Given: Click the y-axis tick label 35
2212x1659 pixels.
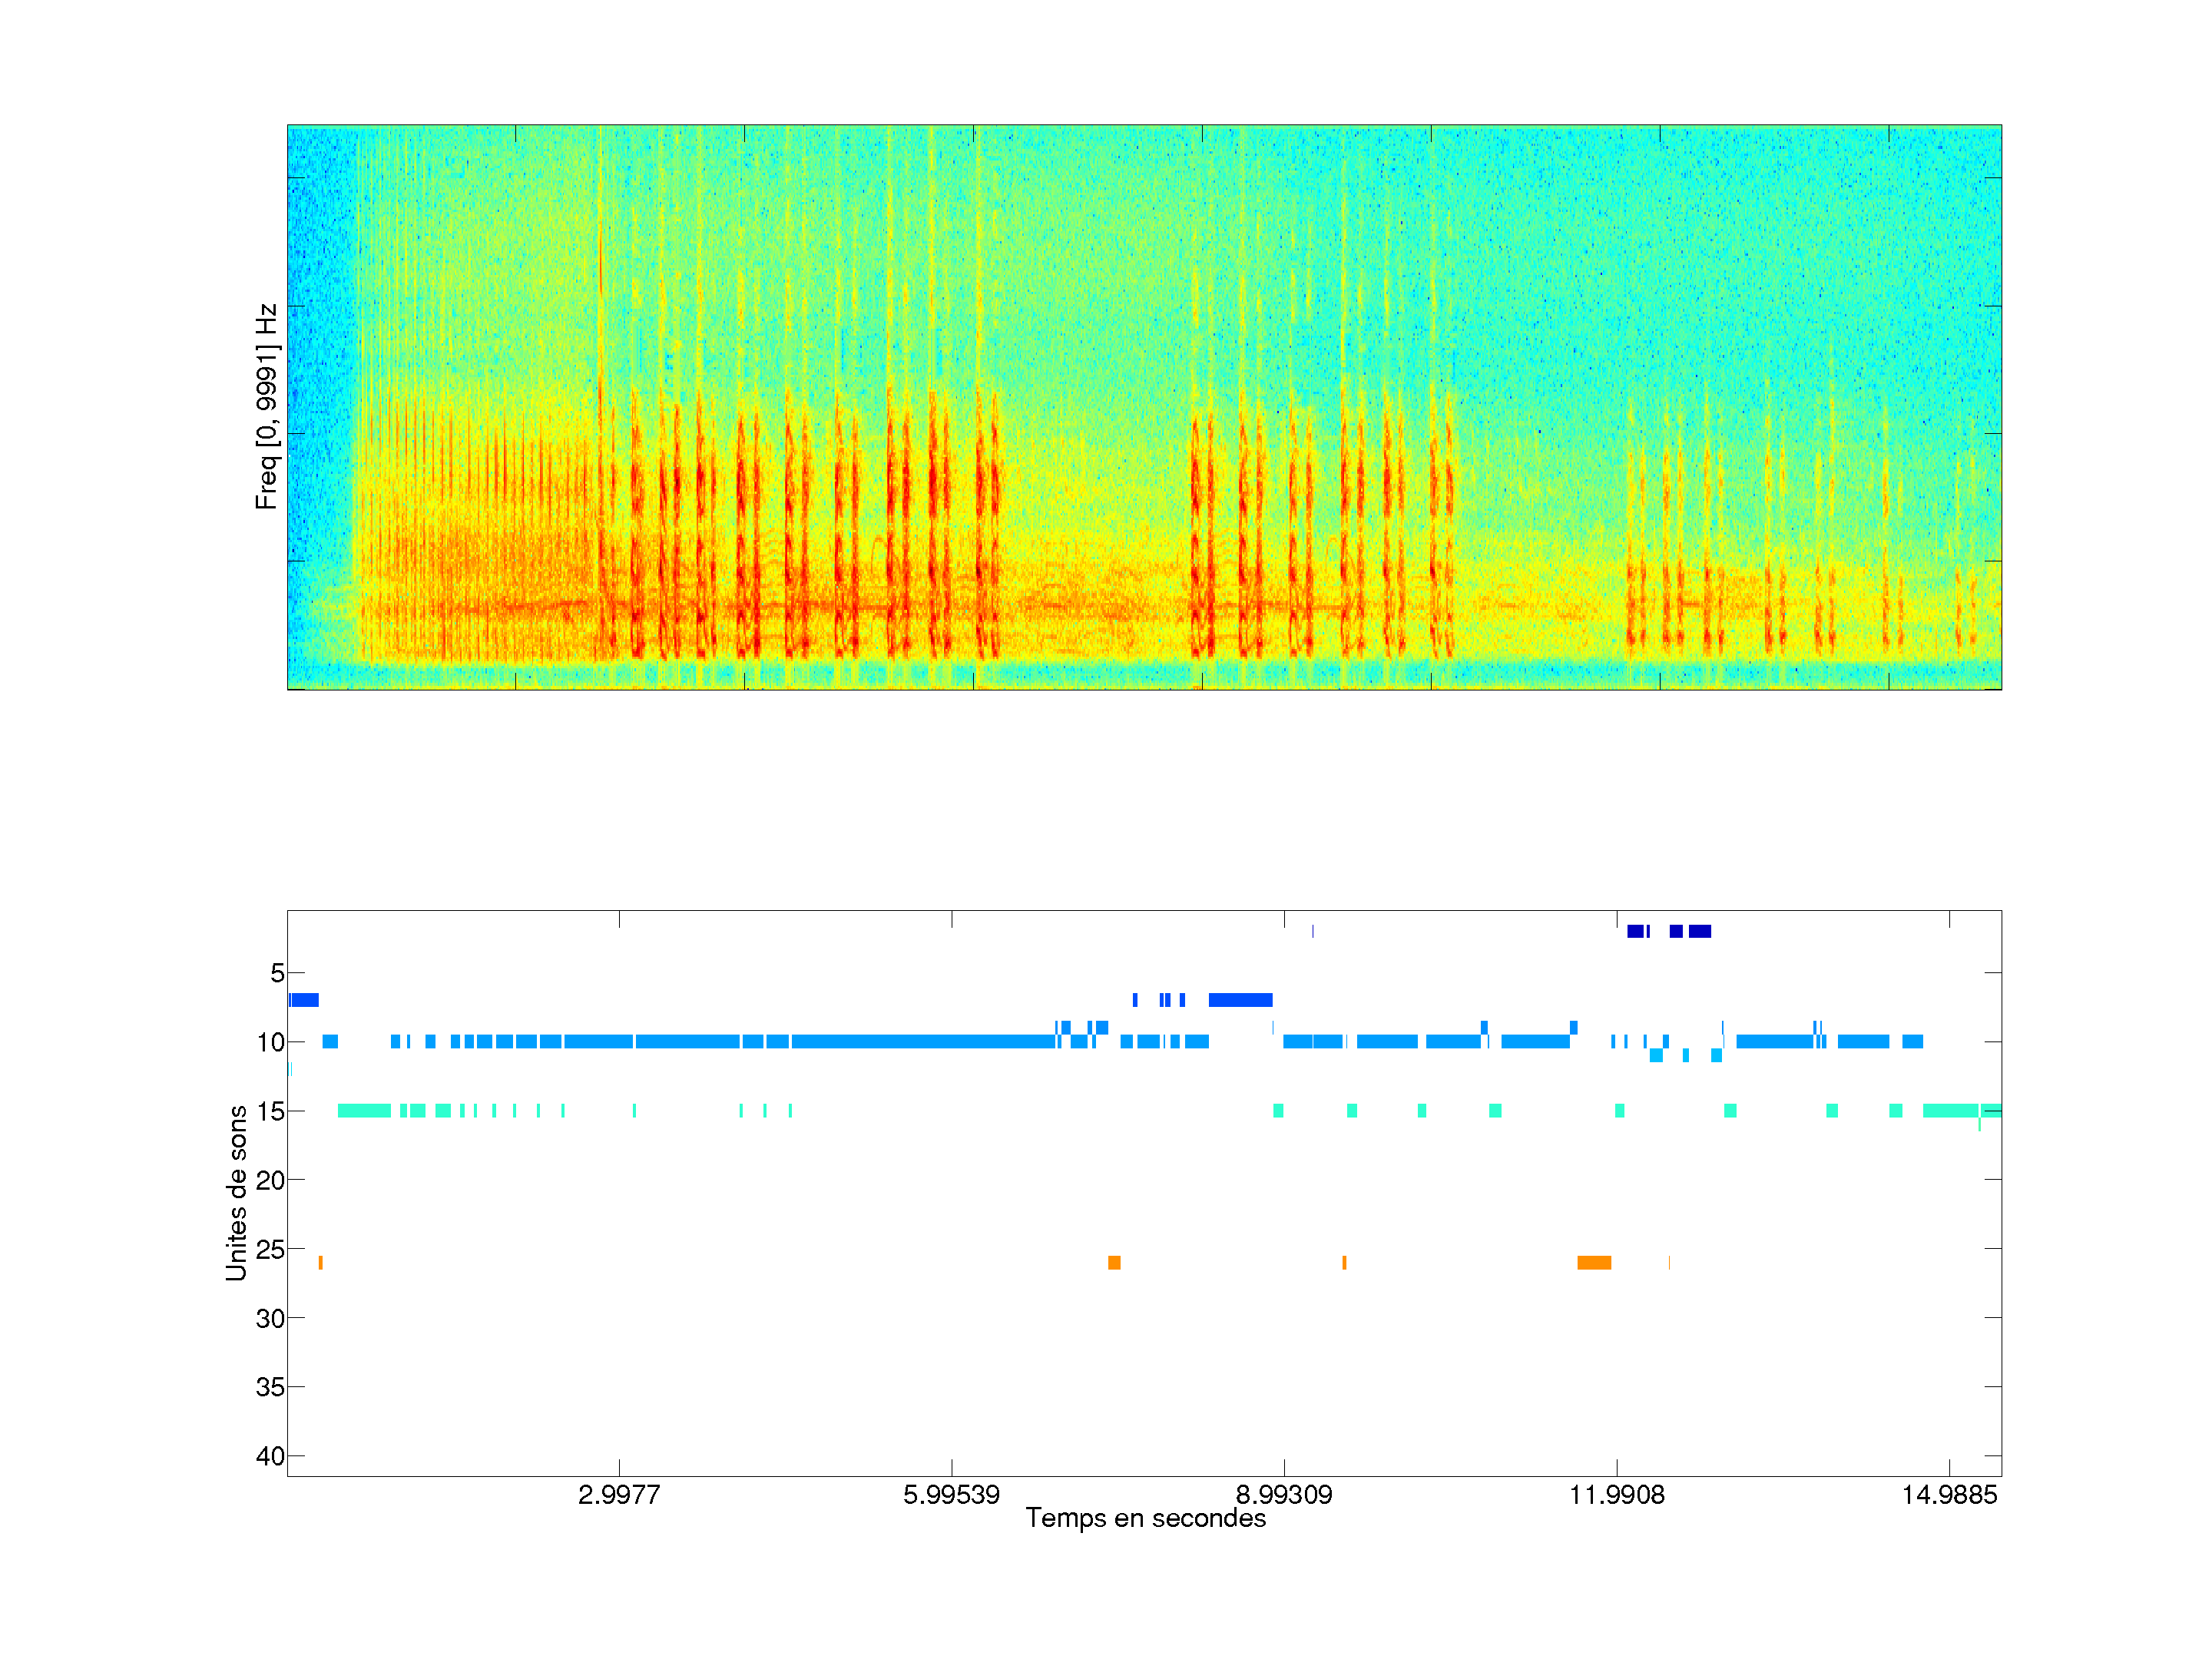Looking at the screenshot, I should [x=270, y=1387].
